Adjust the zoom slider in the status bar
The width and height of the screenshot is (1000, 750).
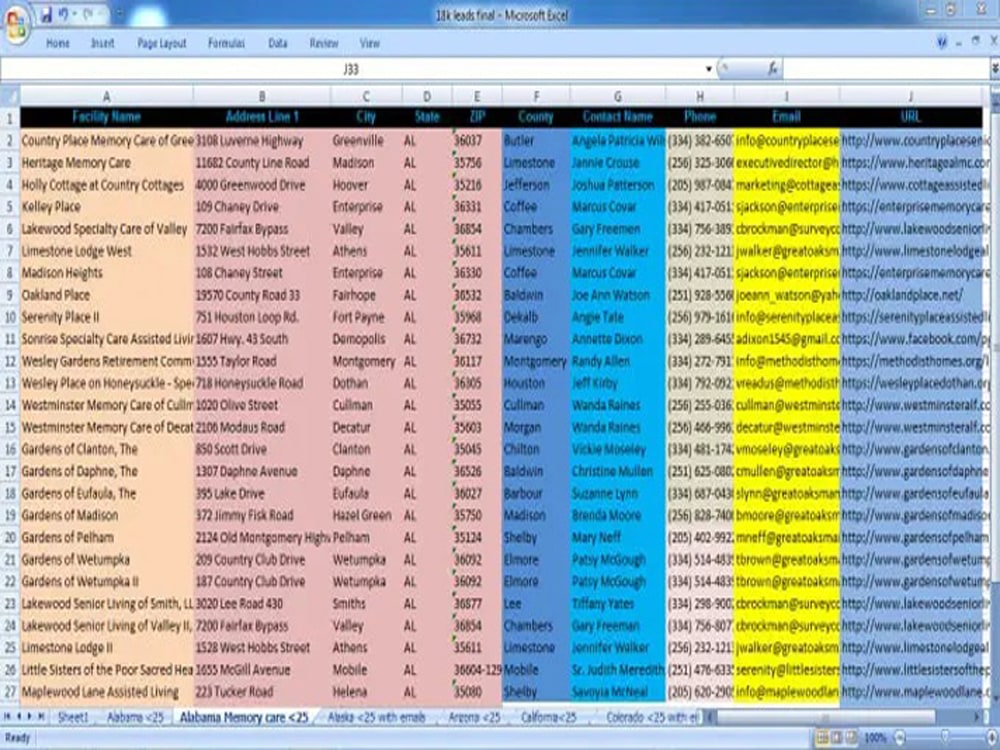[x=944, y=737]
